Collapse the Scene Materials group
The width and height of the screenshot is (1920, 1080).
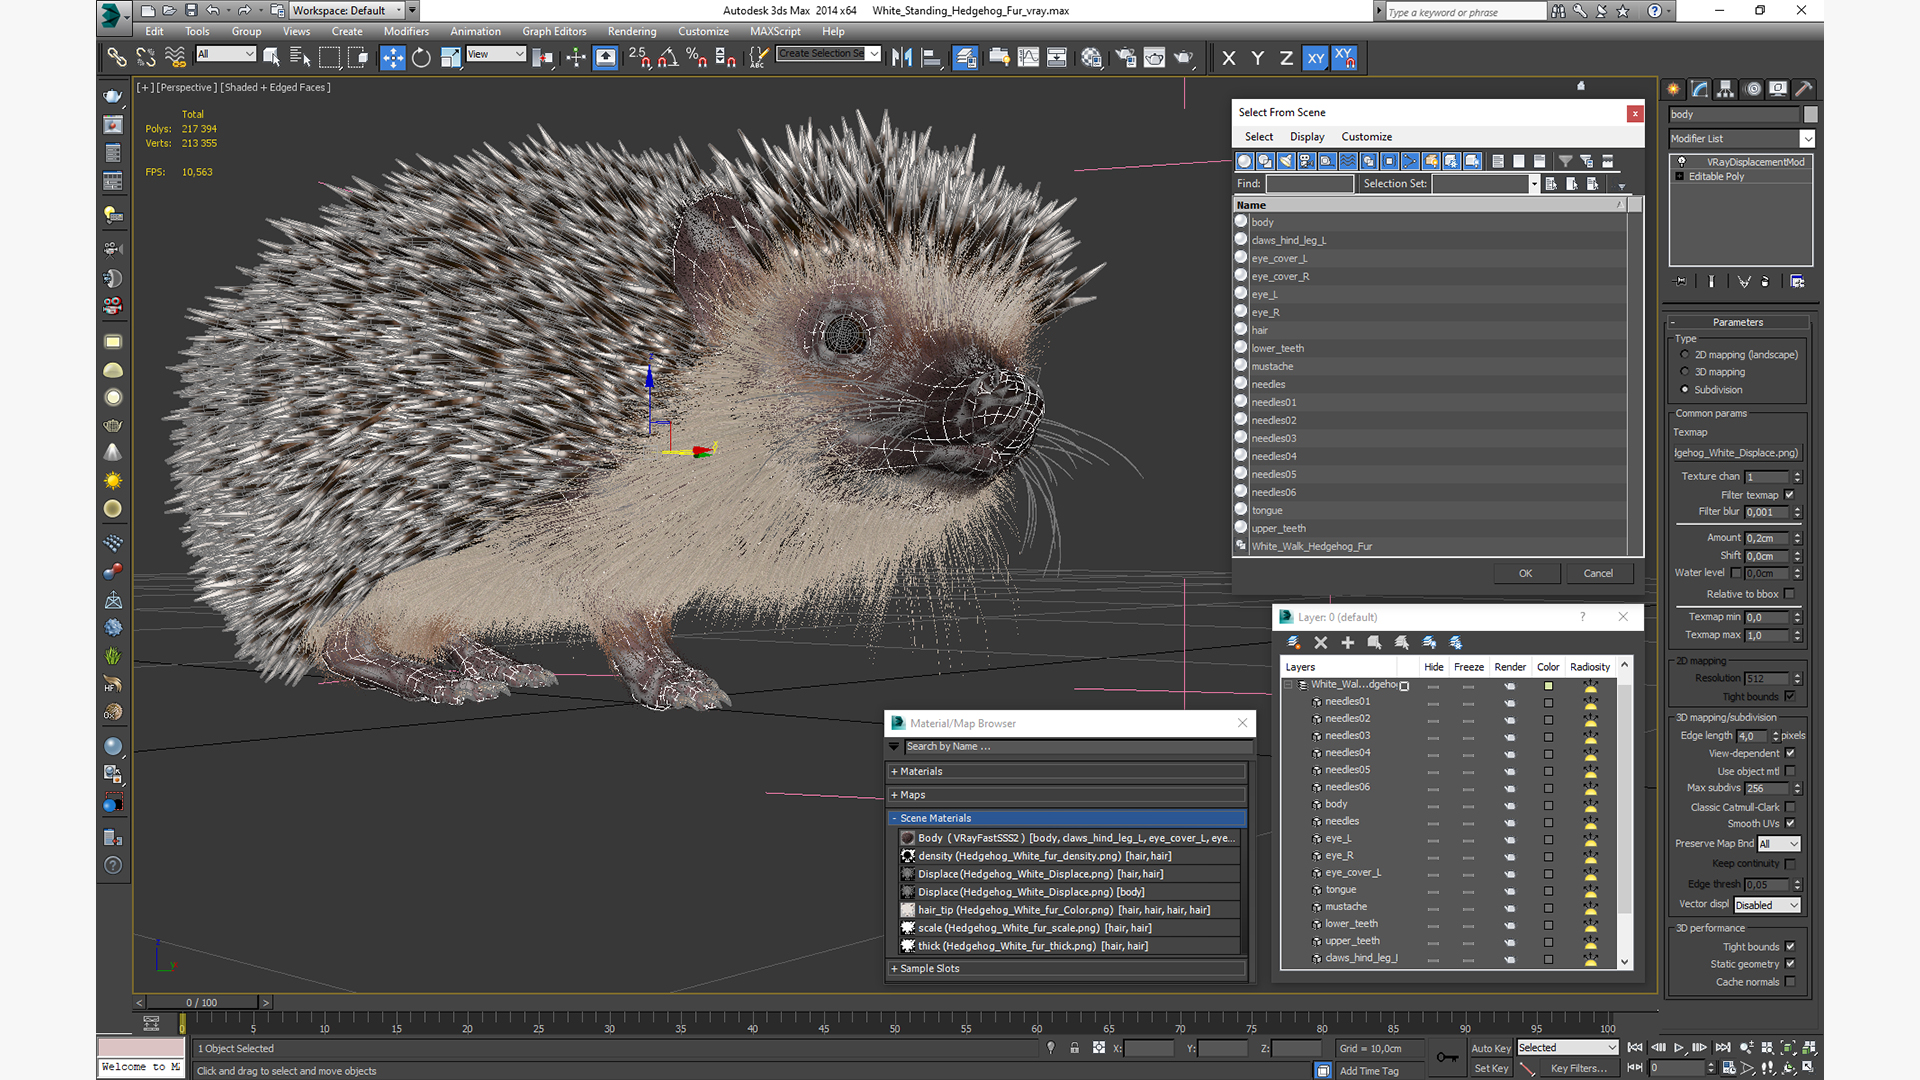tap(894, 818)
